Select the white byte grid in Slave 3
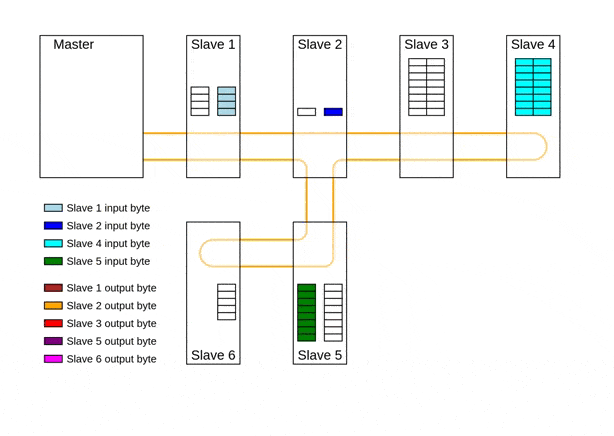The width and height of the screenshot is (614, 436). pyautogui.click(x=426, y=87)
